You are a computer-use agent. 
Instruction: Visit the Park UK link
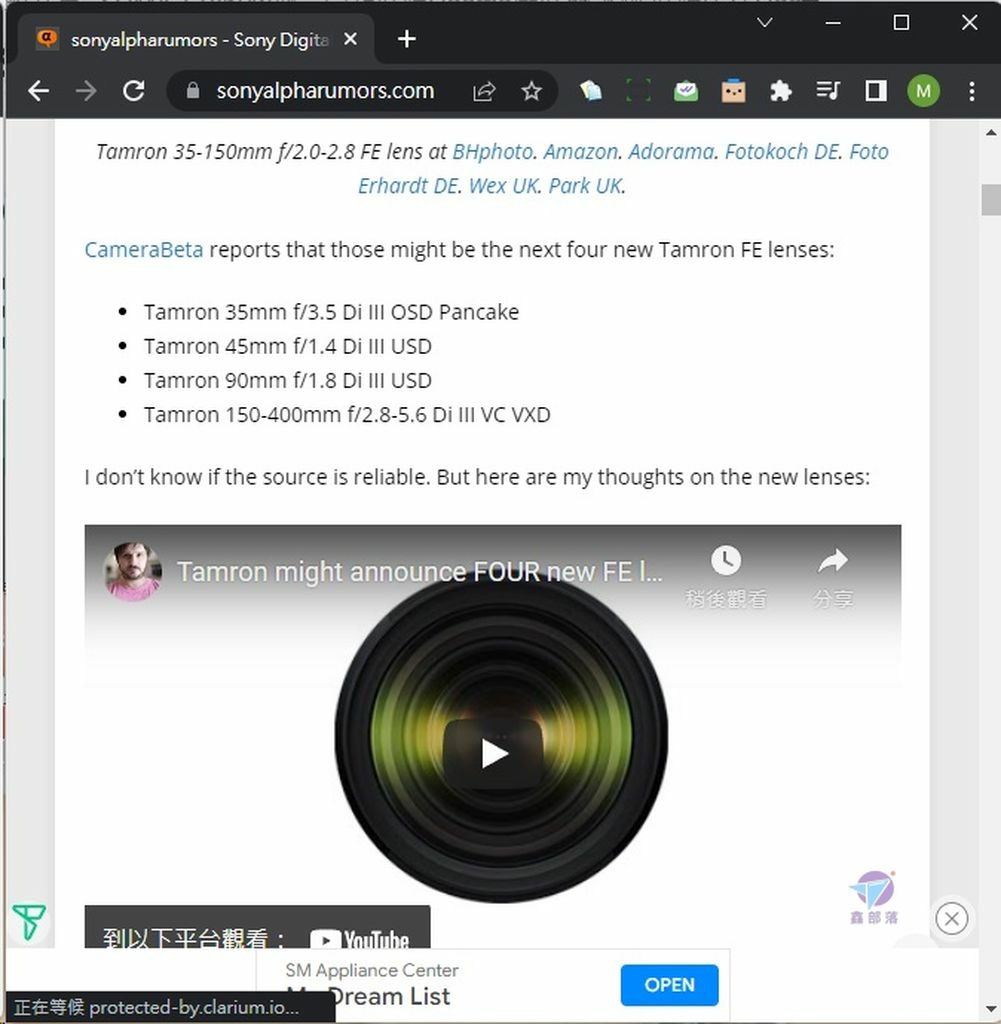pos(586,185)
